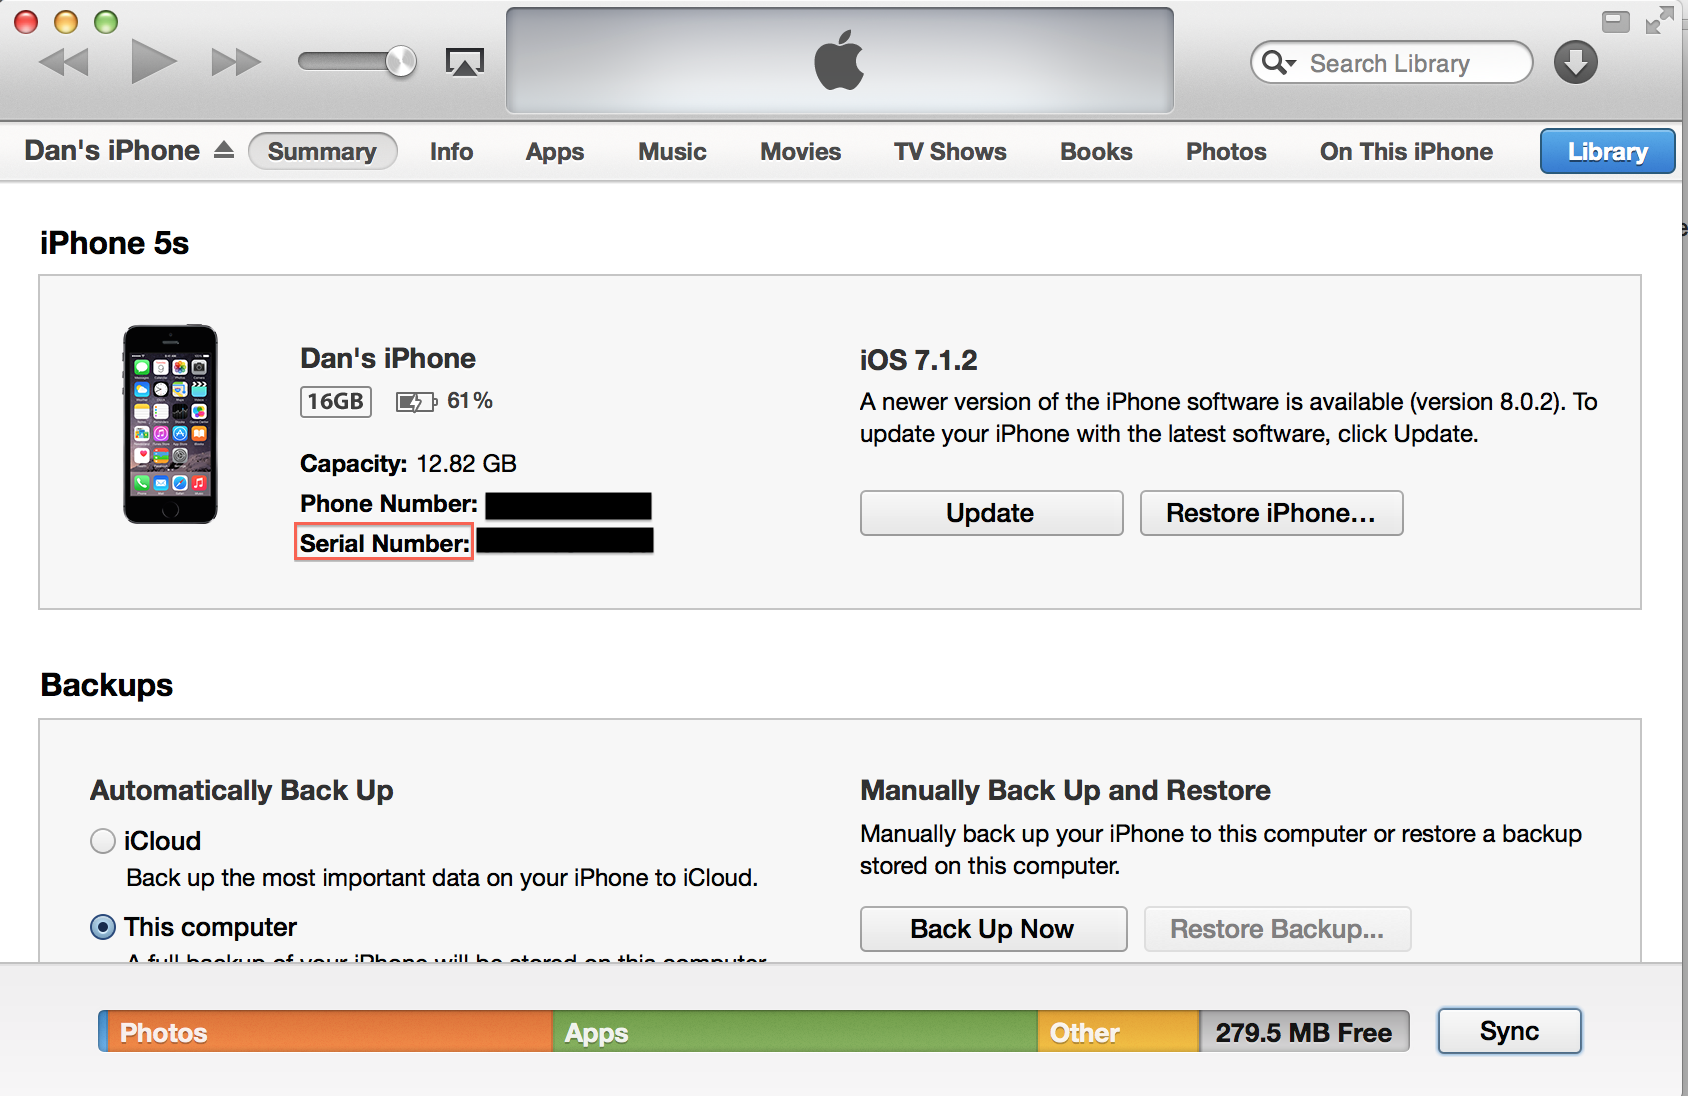
Task: Open the AirPlay output icon
Action: click(x=464, y=62)
